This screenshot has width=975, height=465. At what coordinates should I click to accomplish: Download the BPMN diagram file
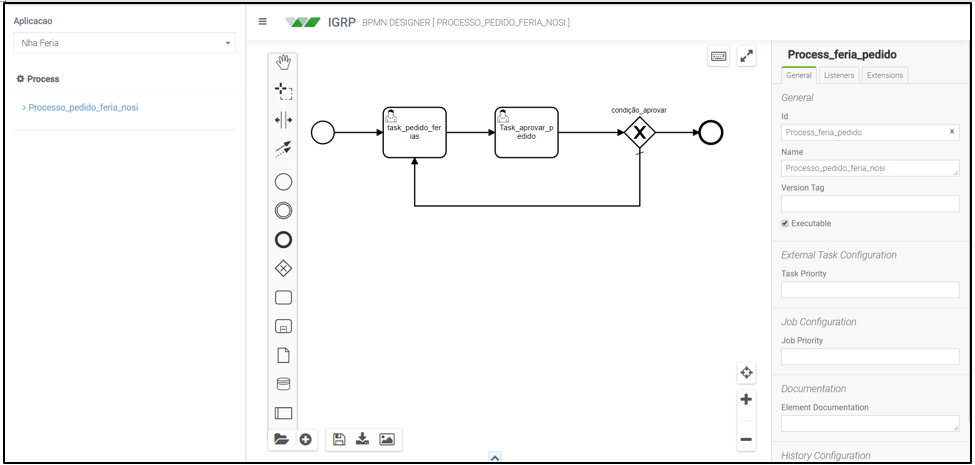point(362,439)
